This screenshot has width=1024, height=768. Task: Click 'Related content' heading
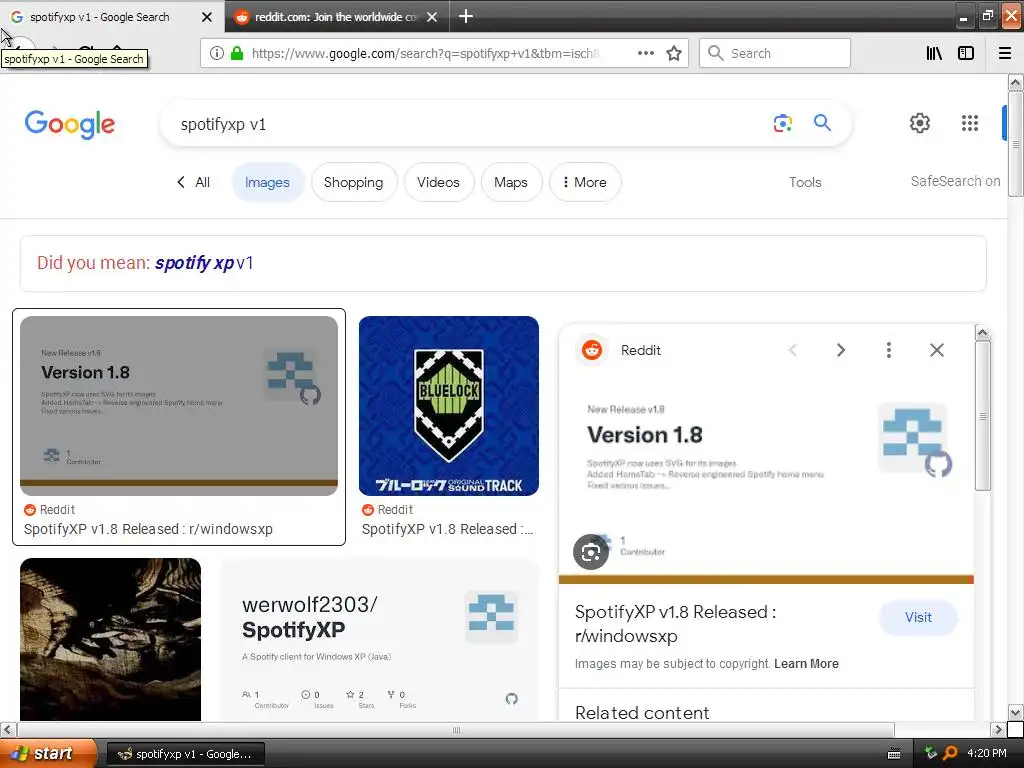642,712
